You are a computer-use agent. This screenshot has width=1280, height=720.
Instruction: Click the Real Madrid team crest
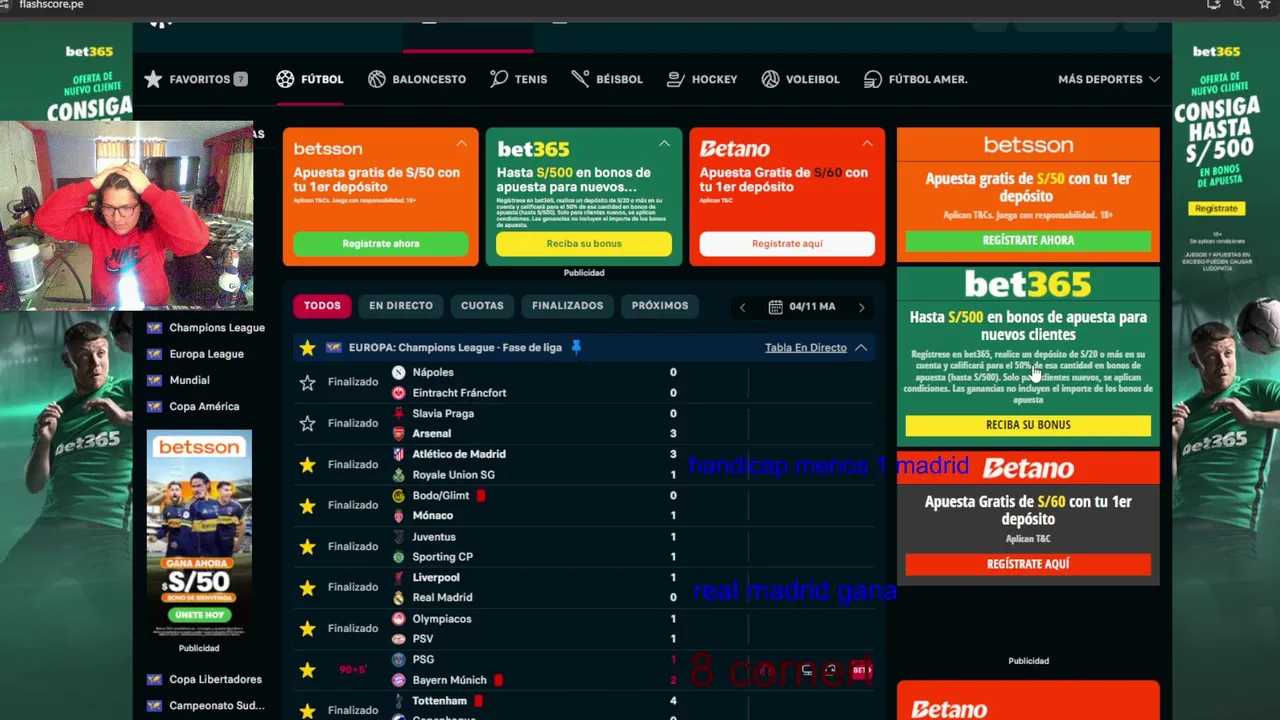tap(398, 597)
